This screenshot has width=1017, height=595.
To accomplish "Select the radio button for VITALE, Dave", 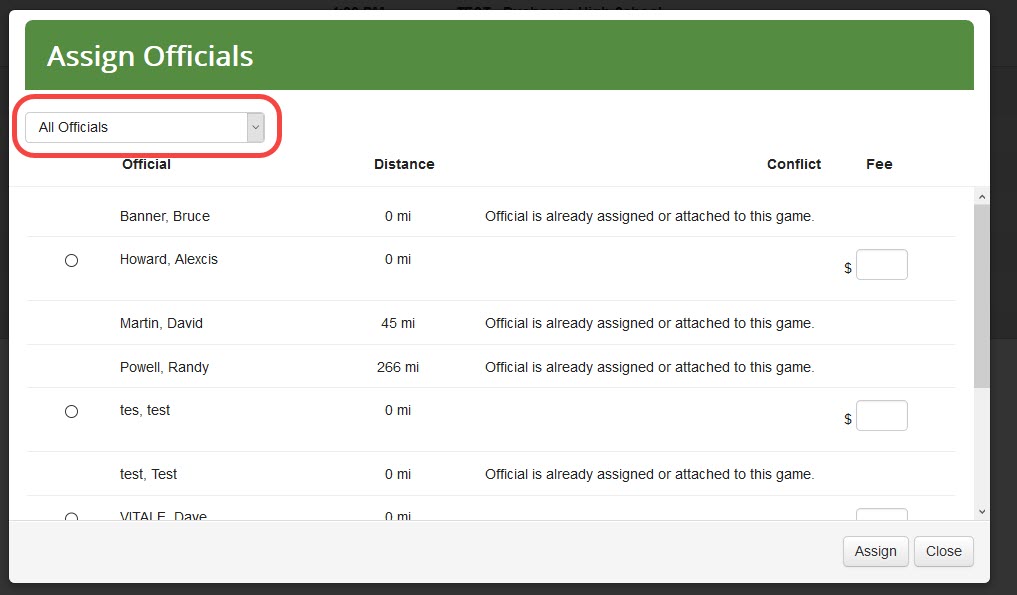I will pos(71,518).
